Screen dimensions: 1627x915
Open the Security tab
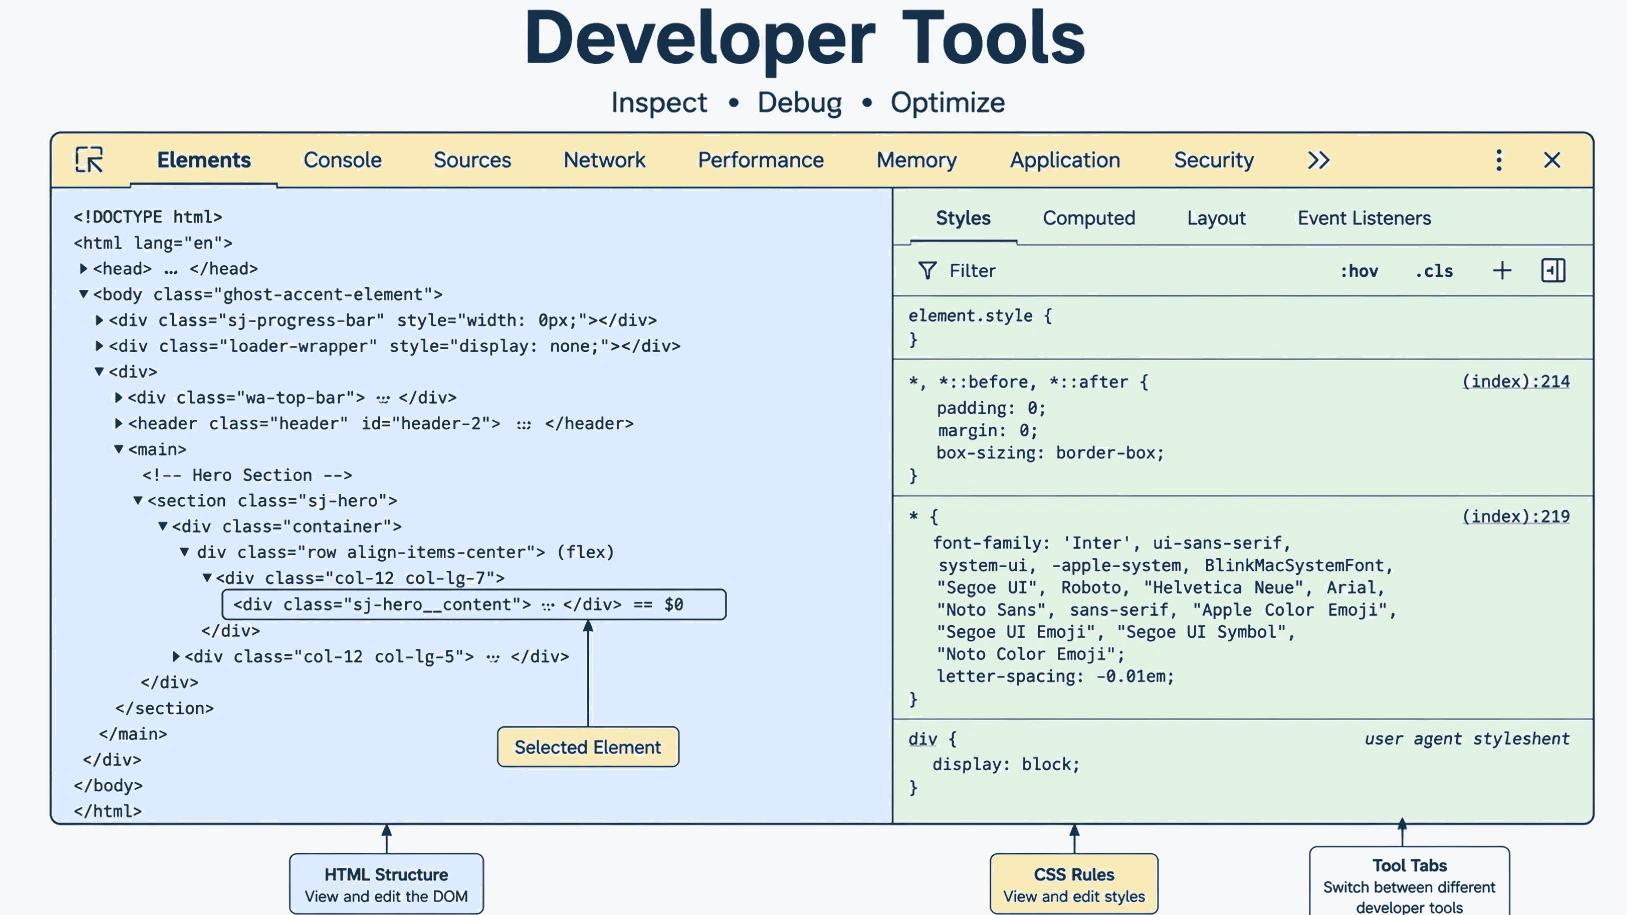click(x=1213, y=160)
